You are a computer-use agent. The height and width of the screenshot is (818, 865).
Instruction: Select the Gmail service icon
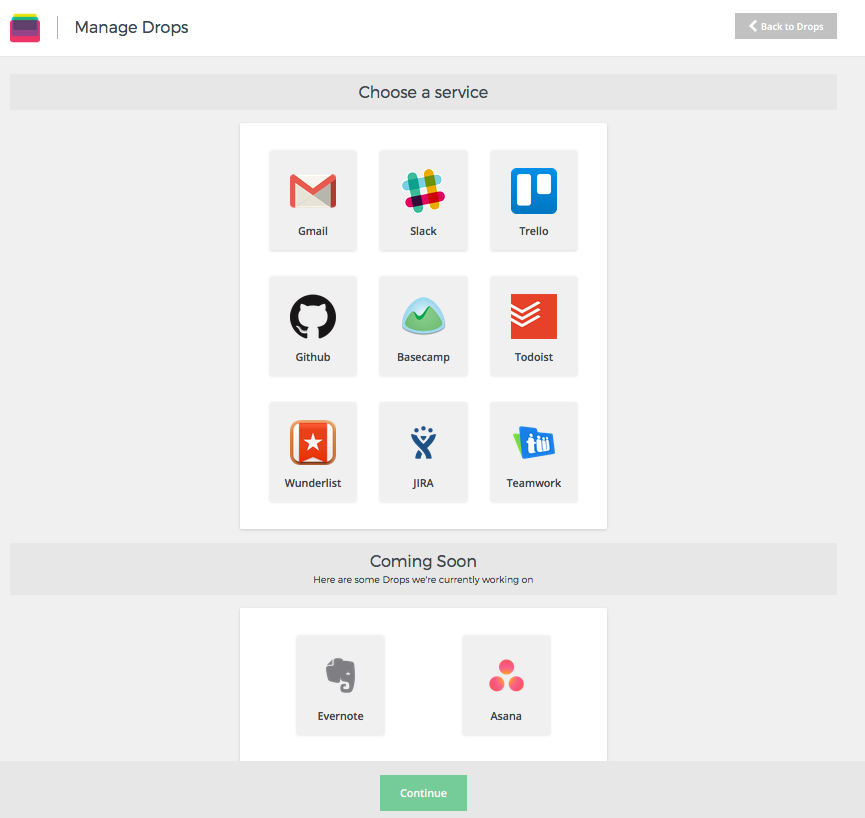click(313, 191)
